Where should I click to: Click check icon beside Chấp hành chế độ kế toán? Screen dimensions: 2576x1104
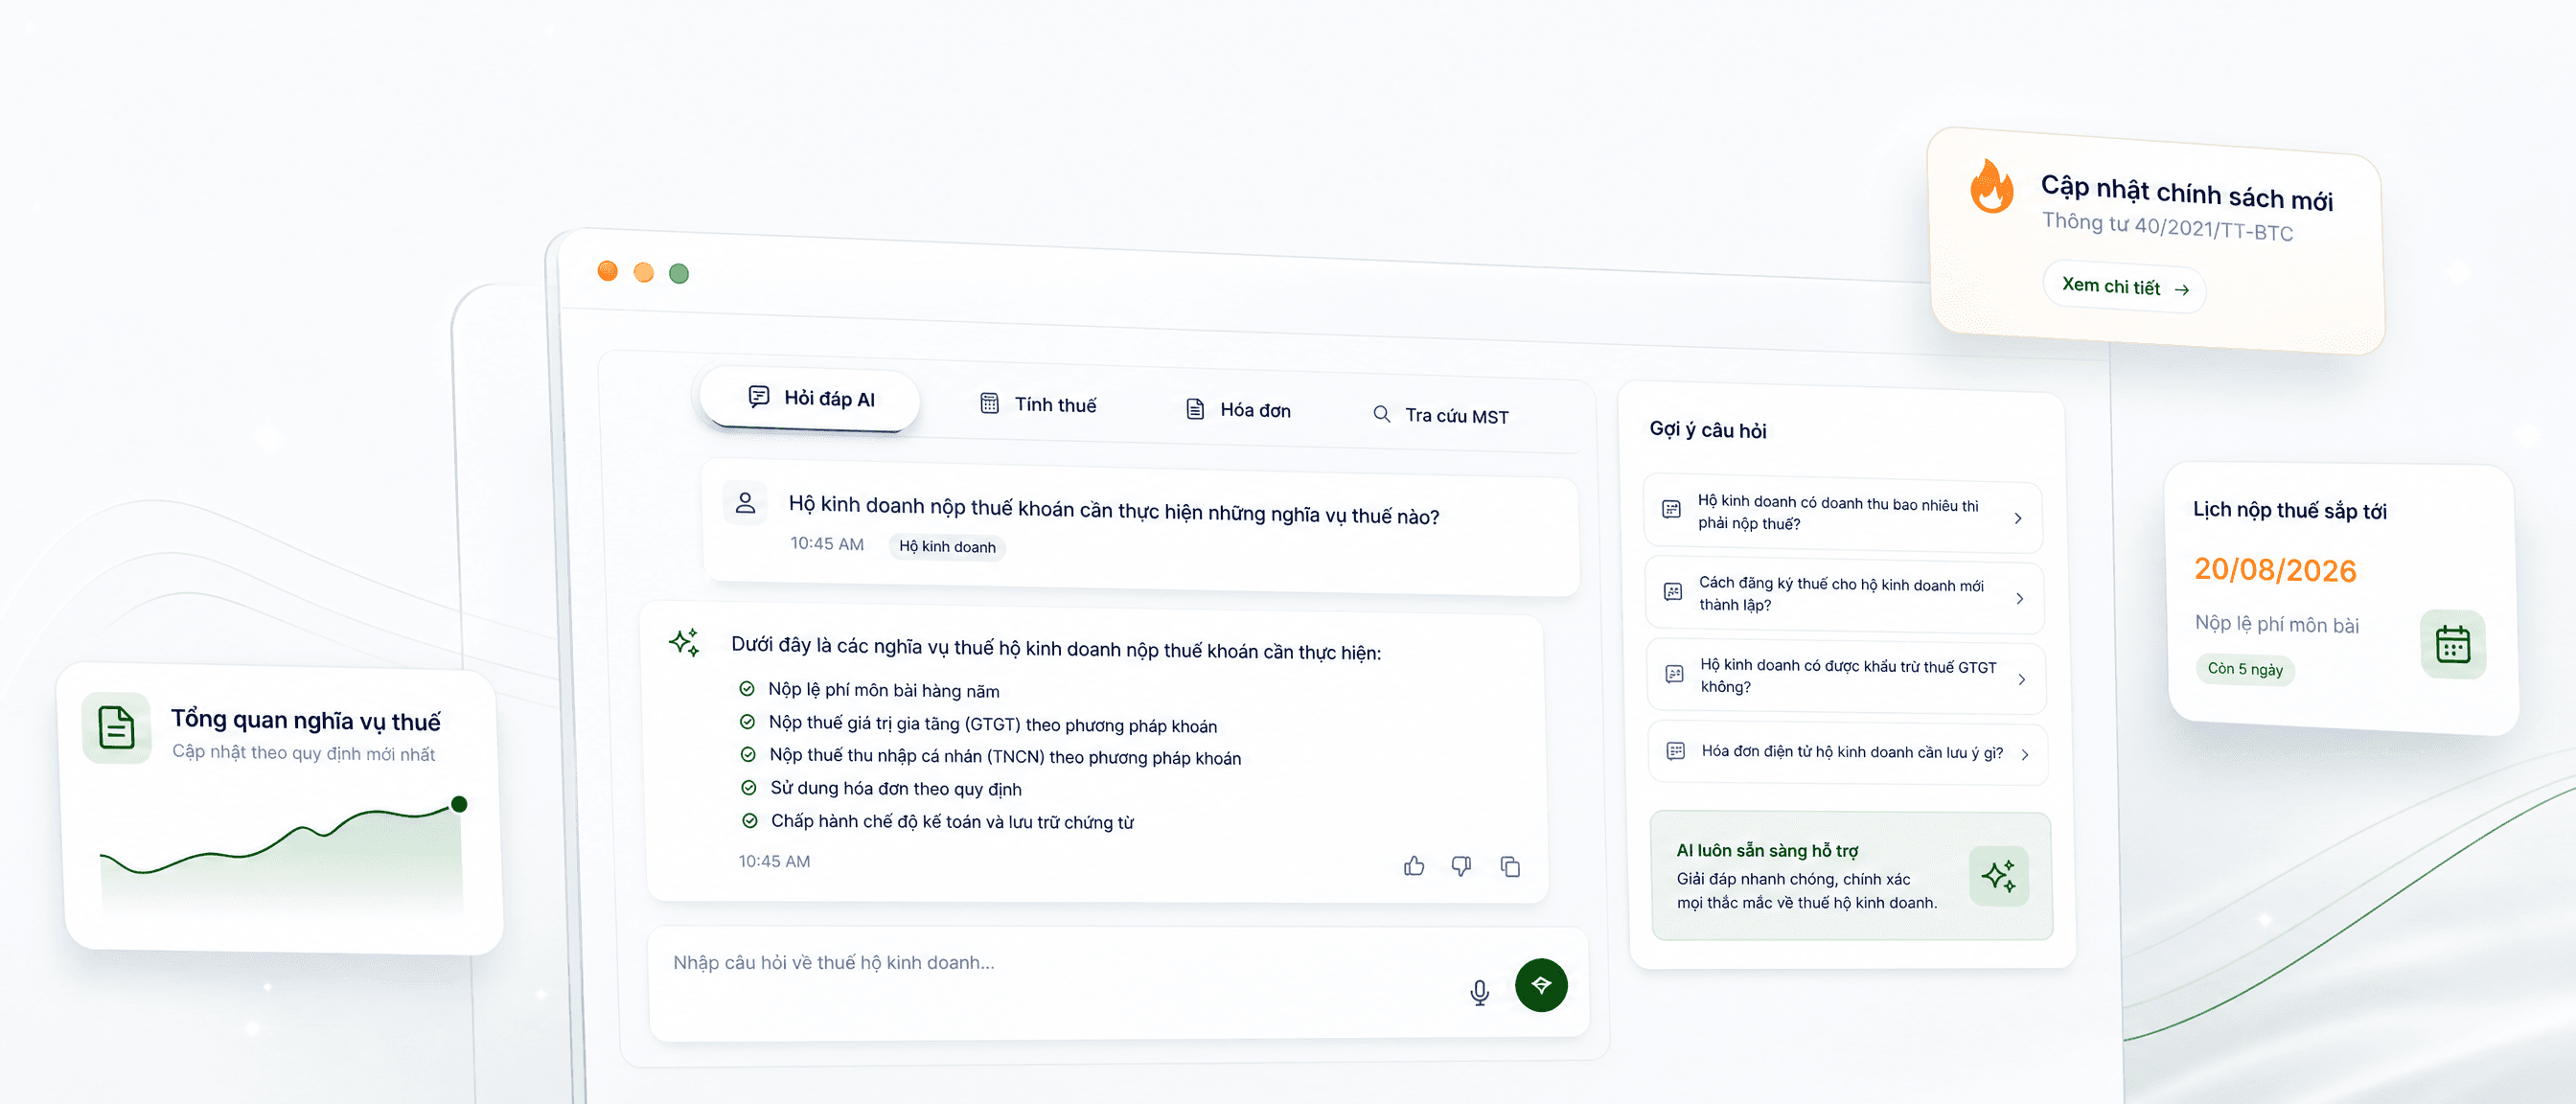pyautogui.click(x=749, y=820)
